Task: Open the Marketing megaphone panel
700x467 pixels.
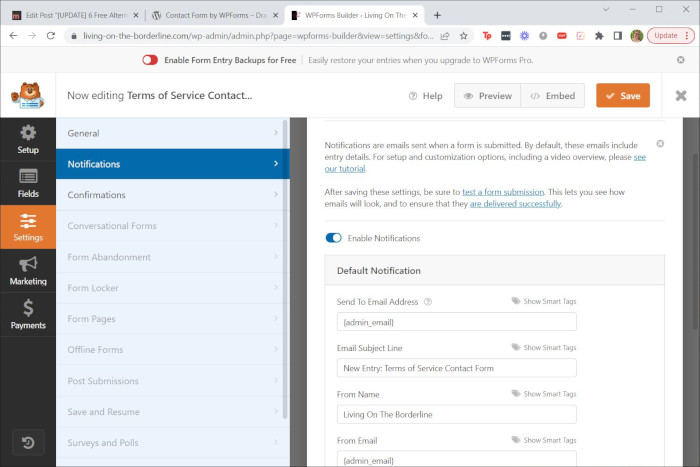Action: point(28,271)
